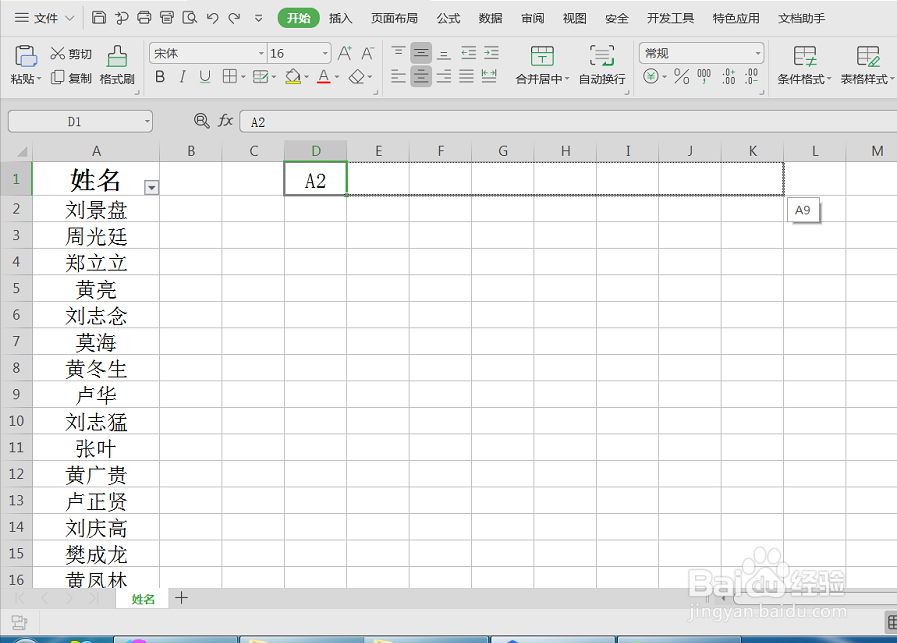
Task: Copy selection with the 复制 button
Action: click(71, 78)
